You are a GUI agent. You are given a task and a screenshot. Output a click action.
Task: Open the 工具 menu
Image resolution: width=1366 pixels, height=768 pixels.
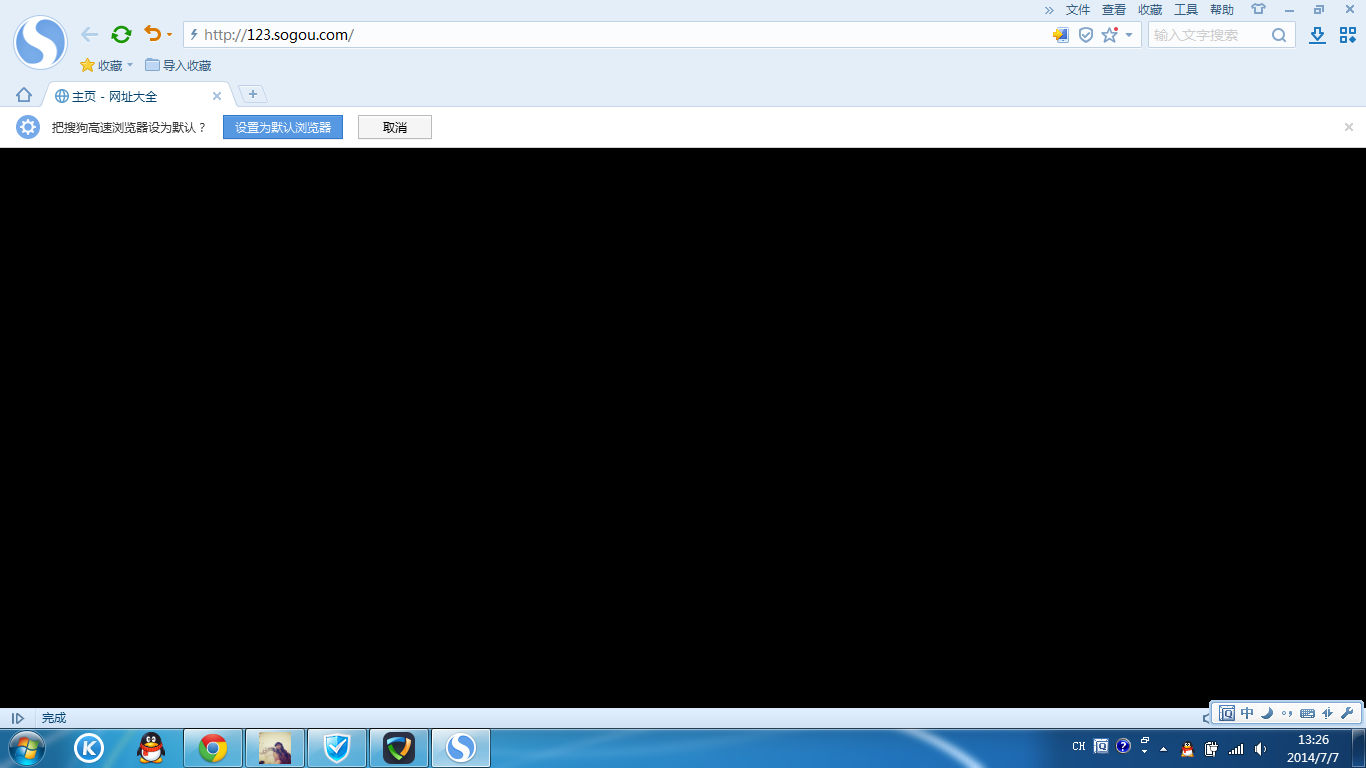pos(1185,9)
